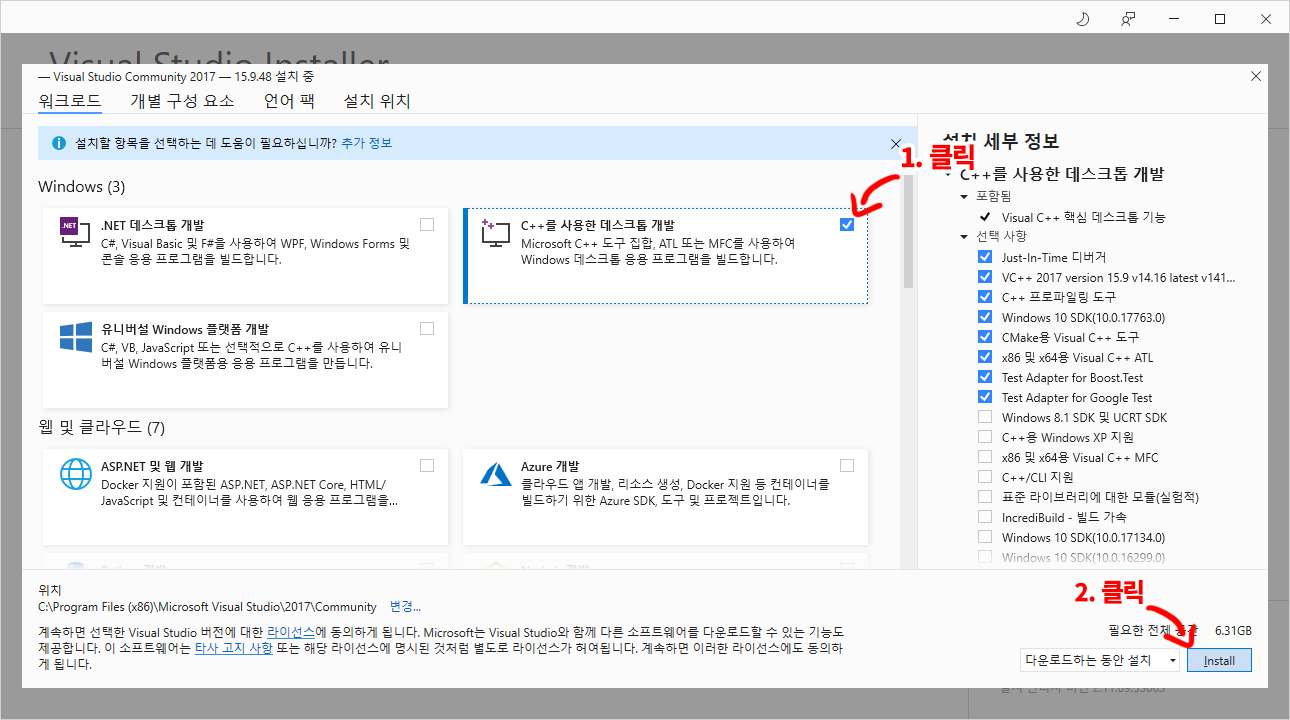Uncheck the C++를 사용한 데스크톱 개발 checkbox
1290x720 pixels.
click(847, 224)
